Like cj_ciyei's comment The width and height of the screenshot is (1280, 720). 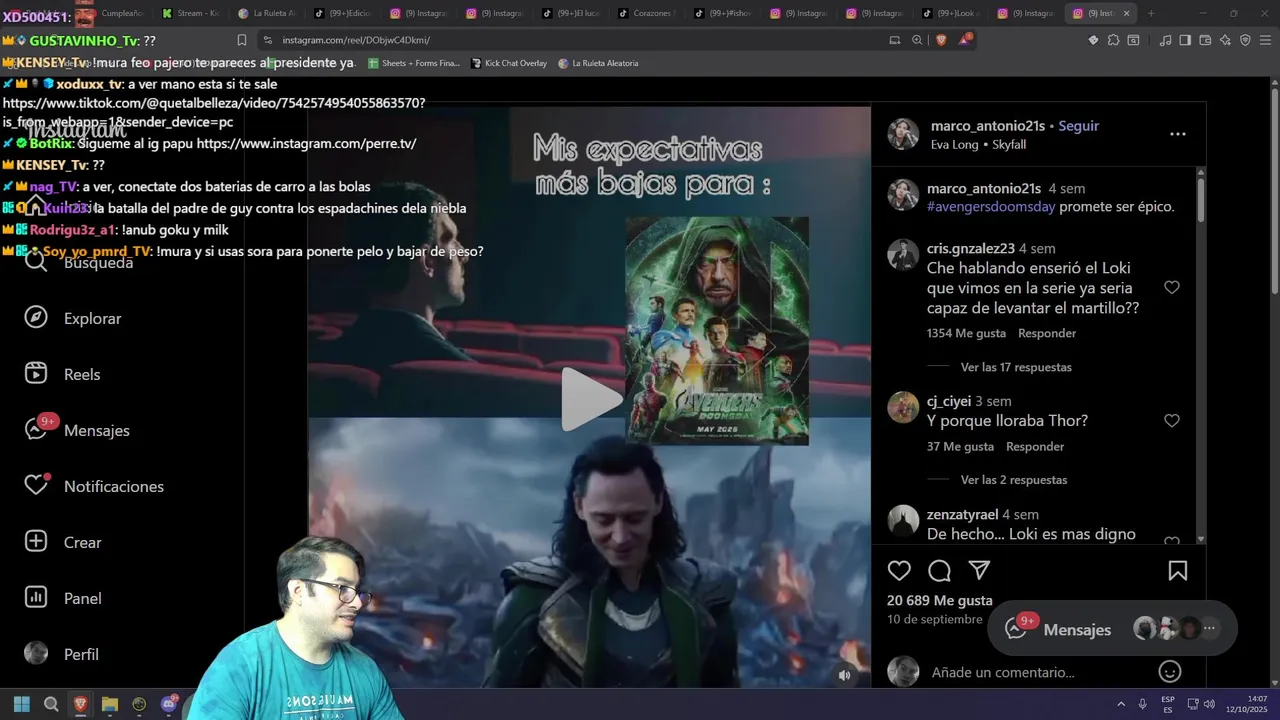(1171, 421)
